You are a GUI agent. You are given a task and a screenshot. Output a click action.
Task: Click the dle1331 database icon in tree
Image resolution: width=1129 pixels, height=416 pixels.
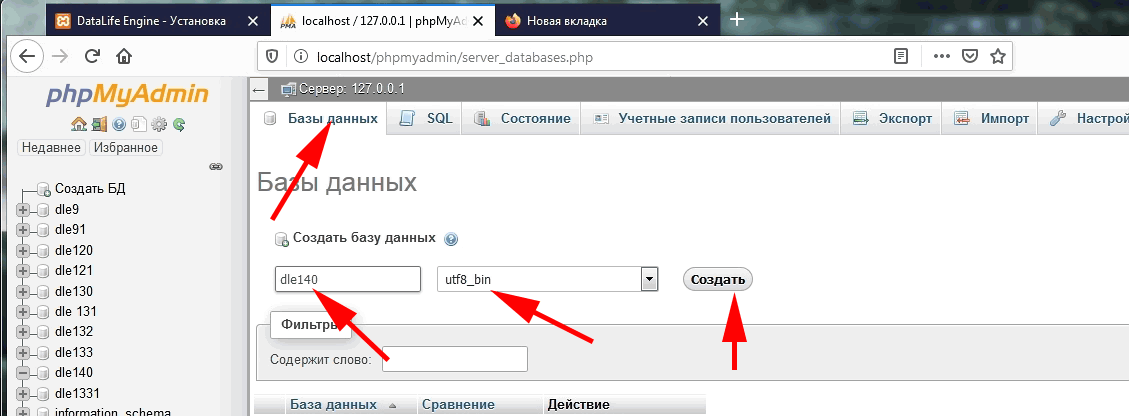[42, 394]
